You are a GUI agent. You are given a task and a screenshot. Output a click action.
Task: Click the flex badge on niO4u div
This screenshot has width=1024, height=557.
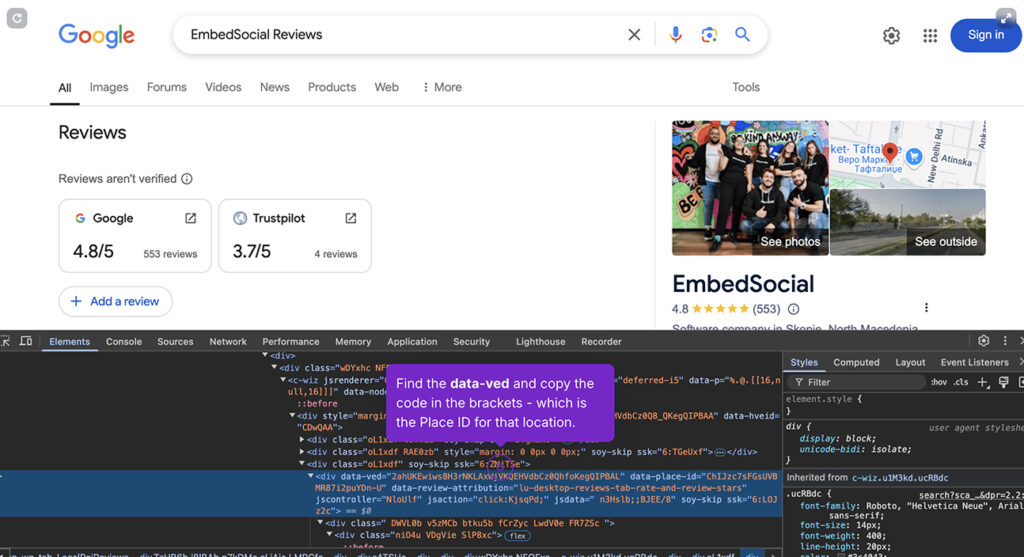tap(518, 535)
